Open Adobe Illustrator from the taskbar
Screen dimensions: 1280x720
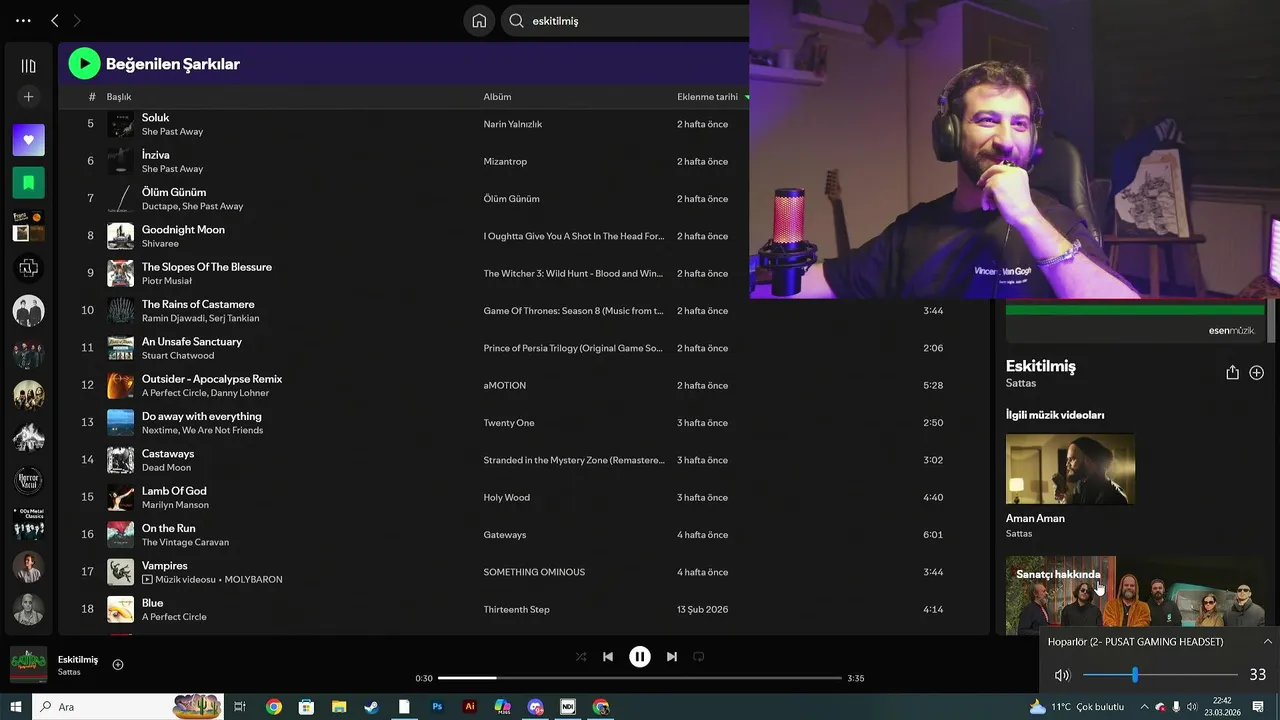[x=470, y=707]
